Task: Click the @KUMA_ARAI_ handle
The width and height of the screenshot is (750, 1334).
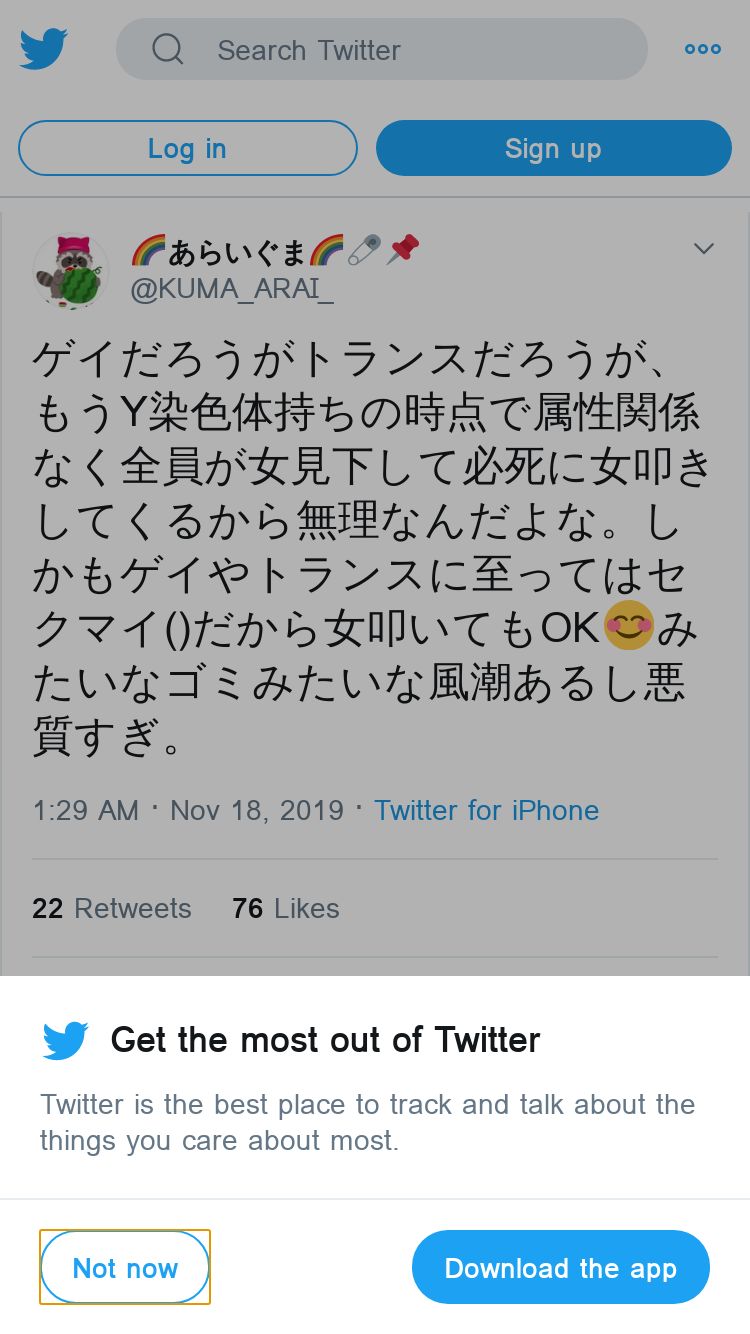Action: pos(232,290)
